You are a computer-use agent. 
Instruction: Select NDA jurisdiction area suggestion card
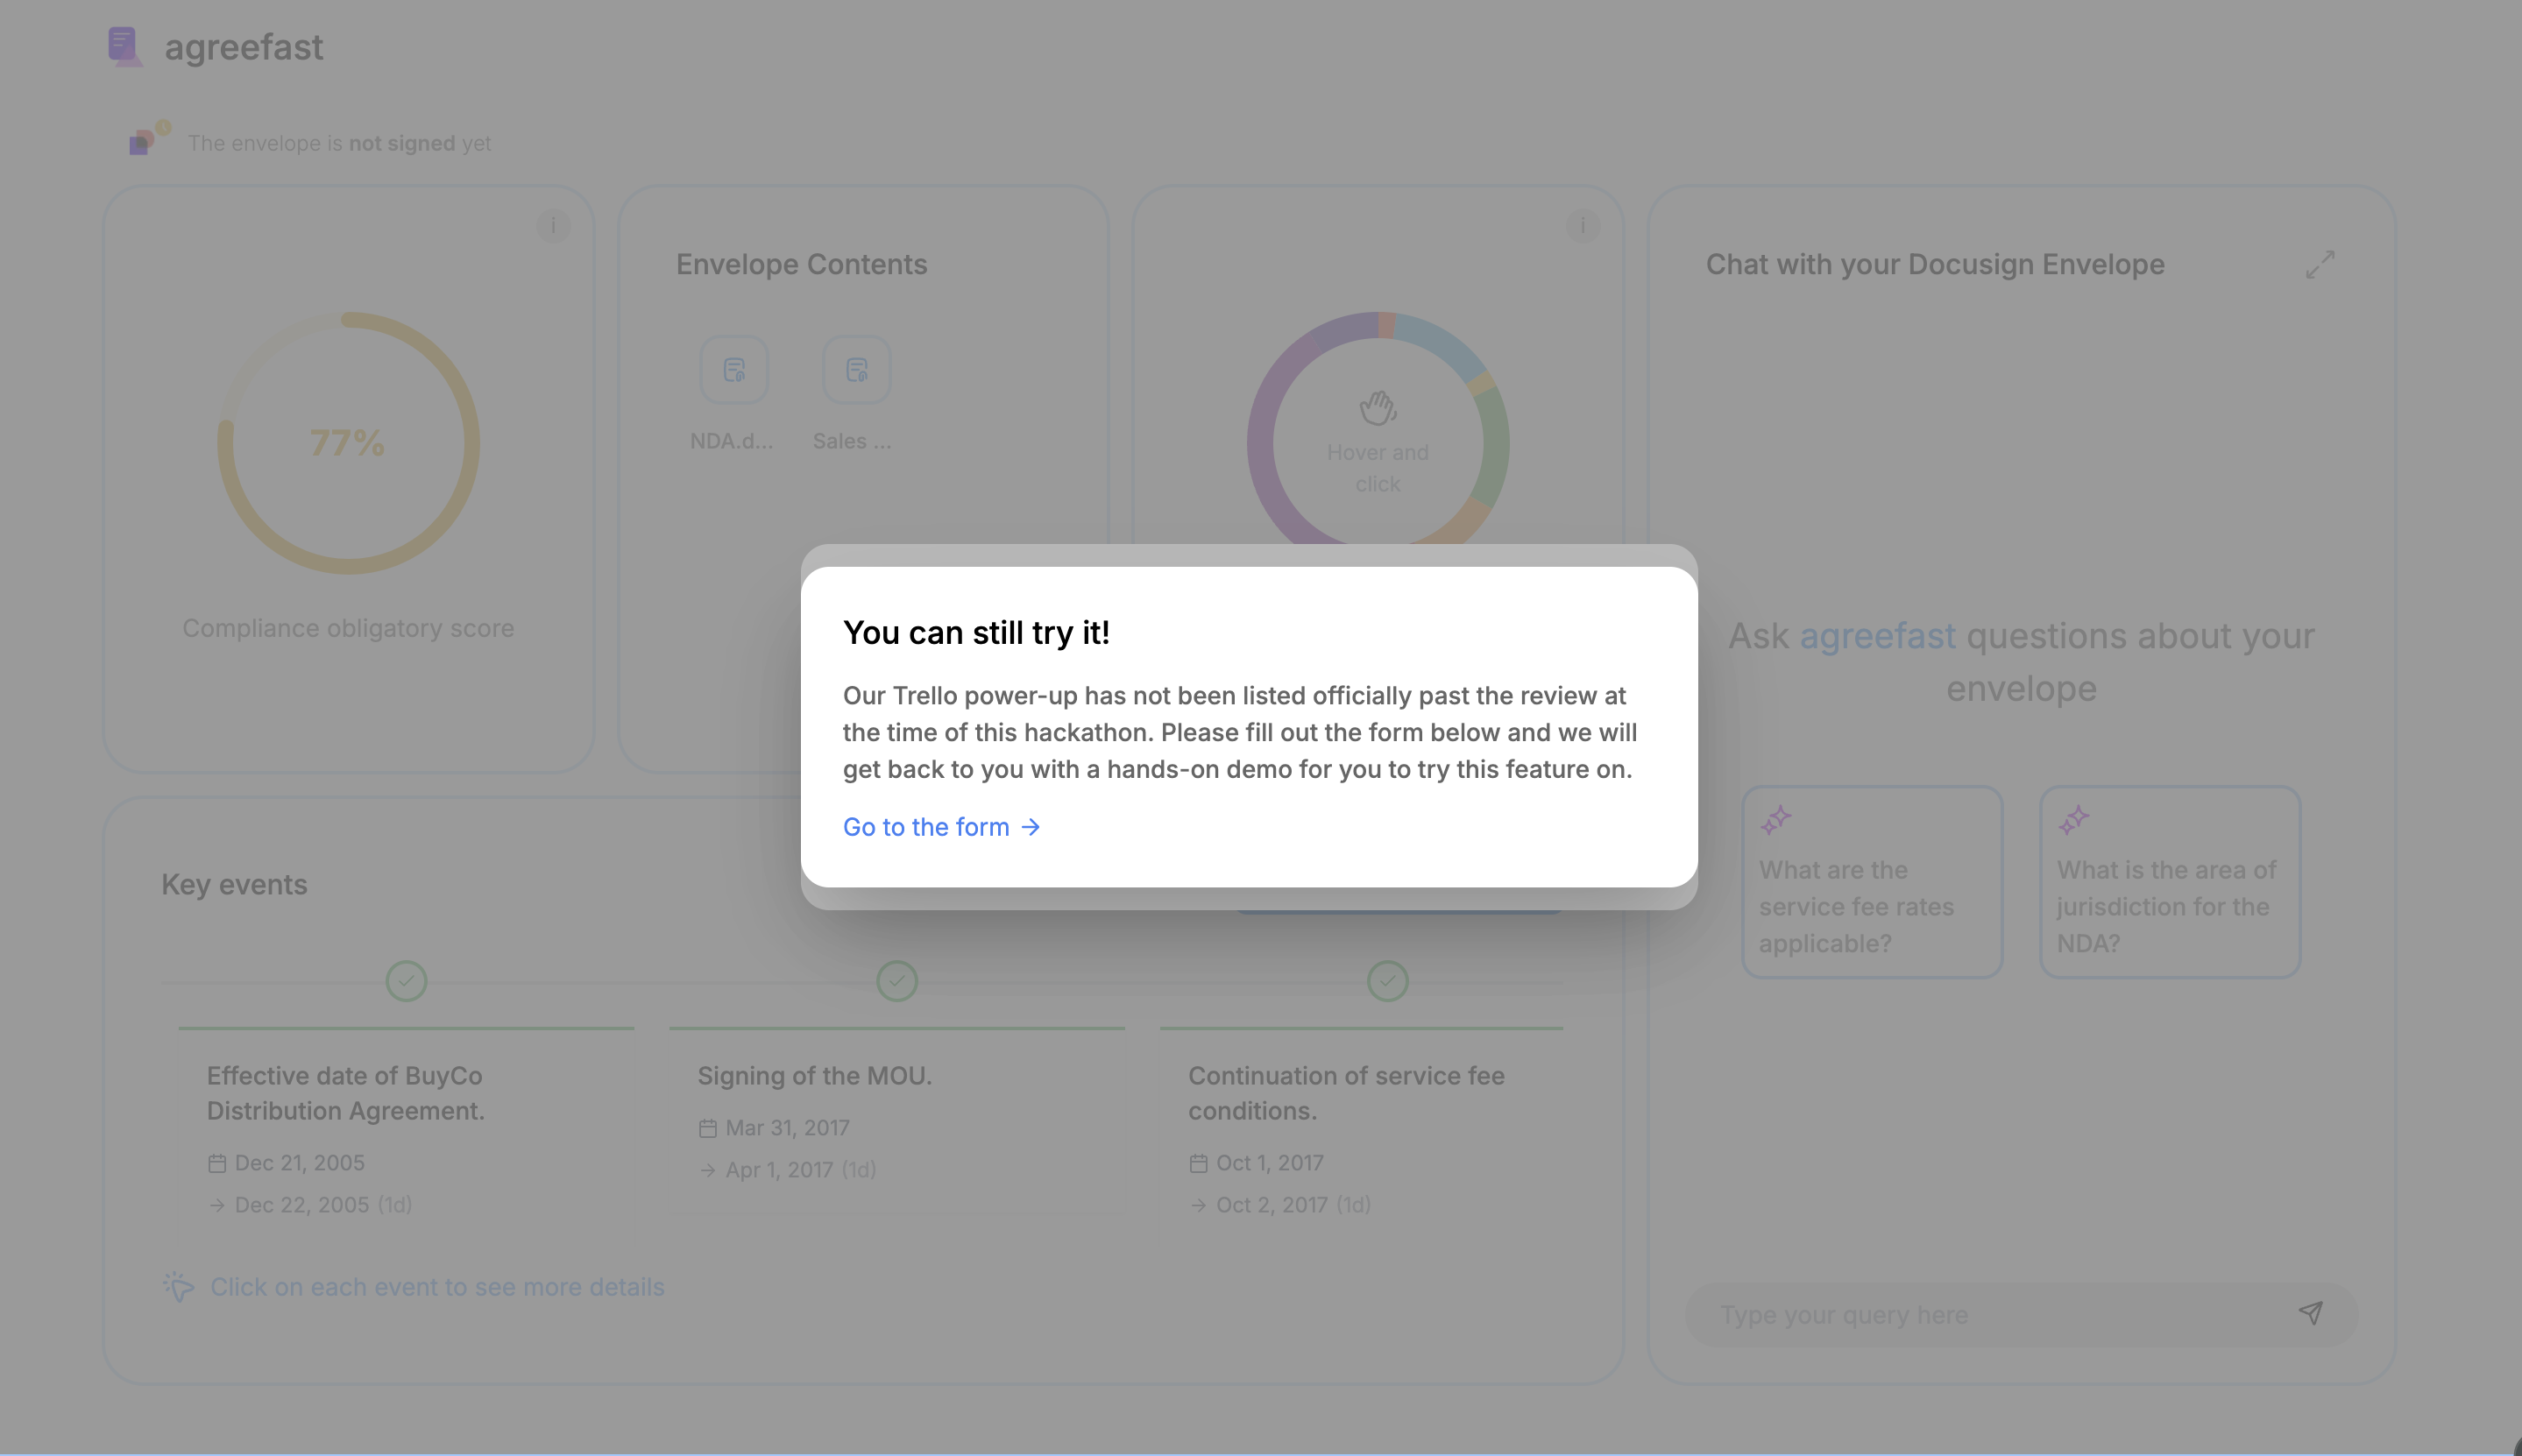point(2169,882)
